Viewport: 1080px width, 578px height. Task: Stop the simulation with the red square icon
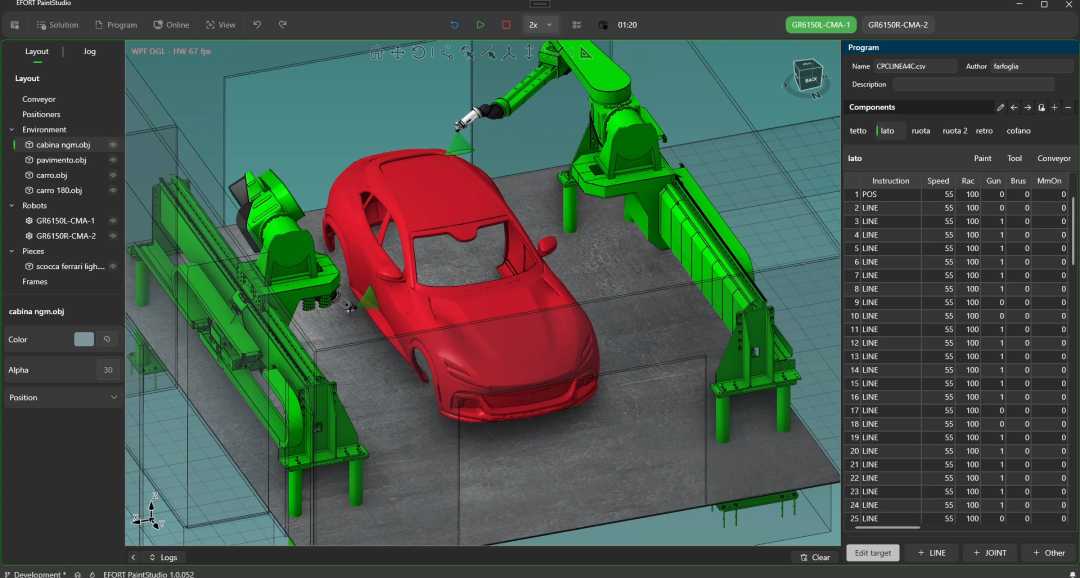point(506,24)
